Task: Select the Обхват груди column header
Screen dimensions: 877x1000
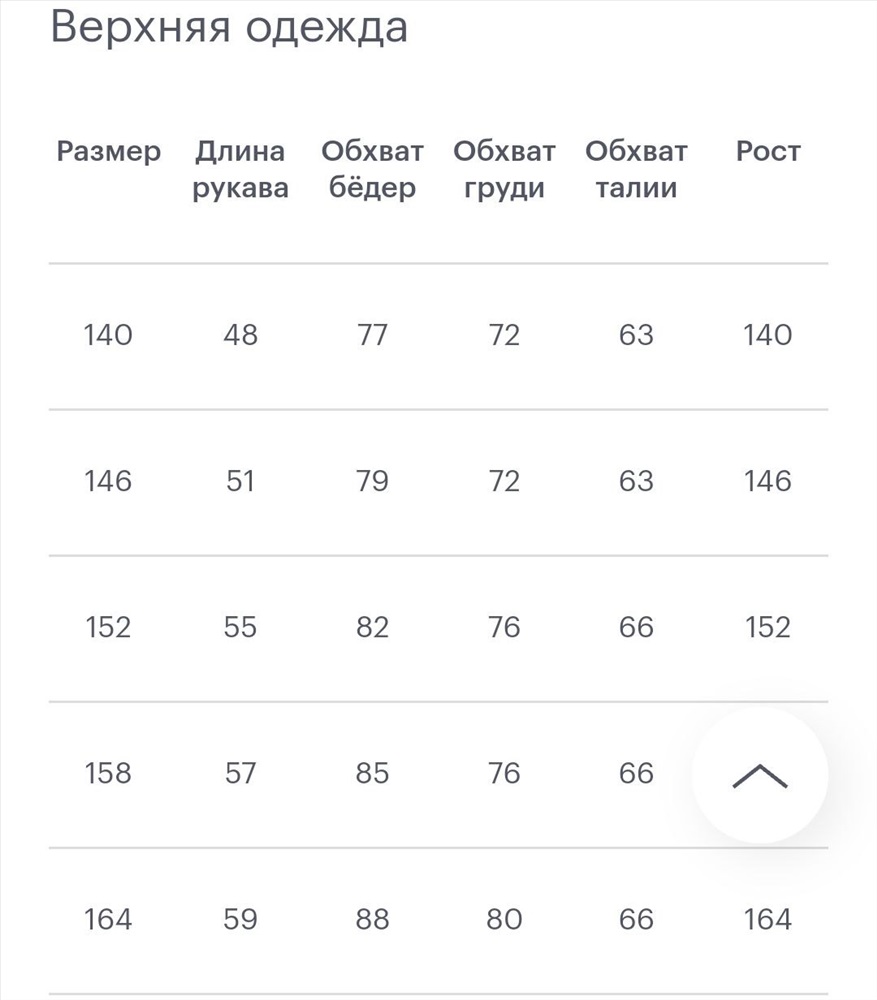Action: click(504, 169)
